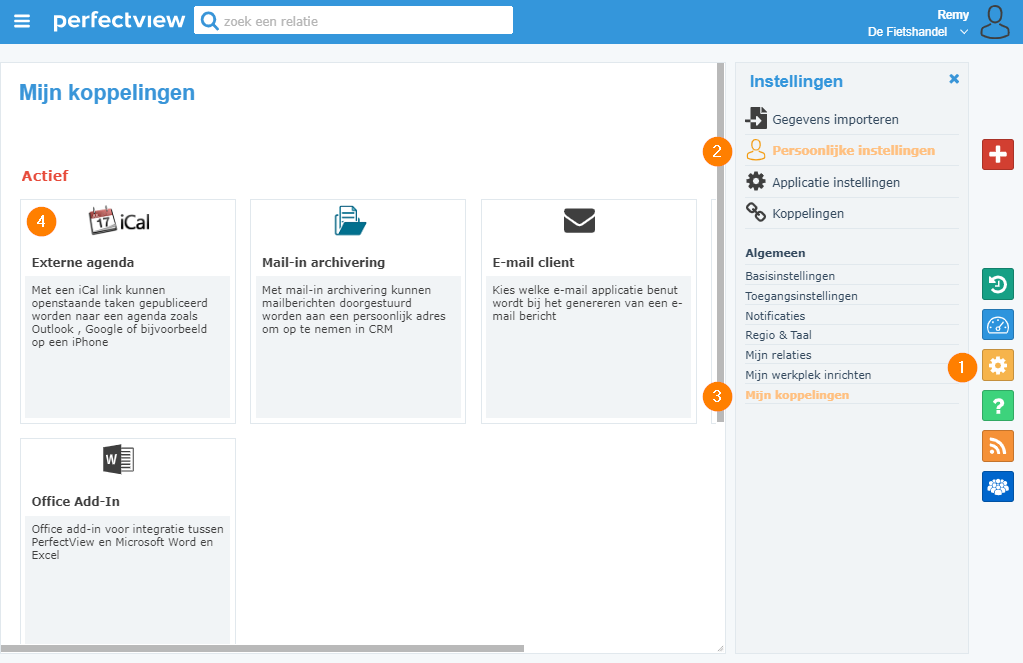1023x663 pixels.
Task: Open the E-mail client card
Action: point(588,311)
